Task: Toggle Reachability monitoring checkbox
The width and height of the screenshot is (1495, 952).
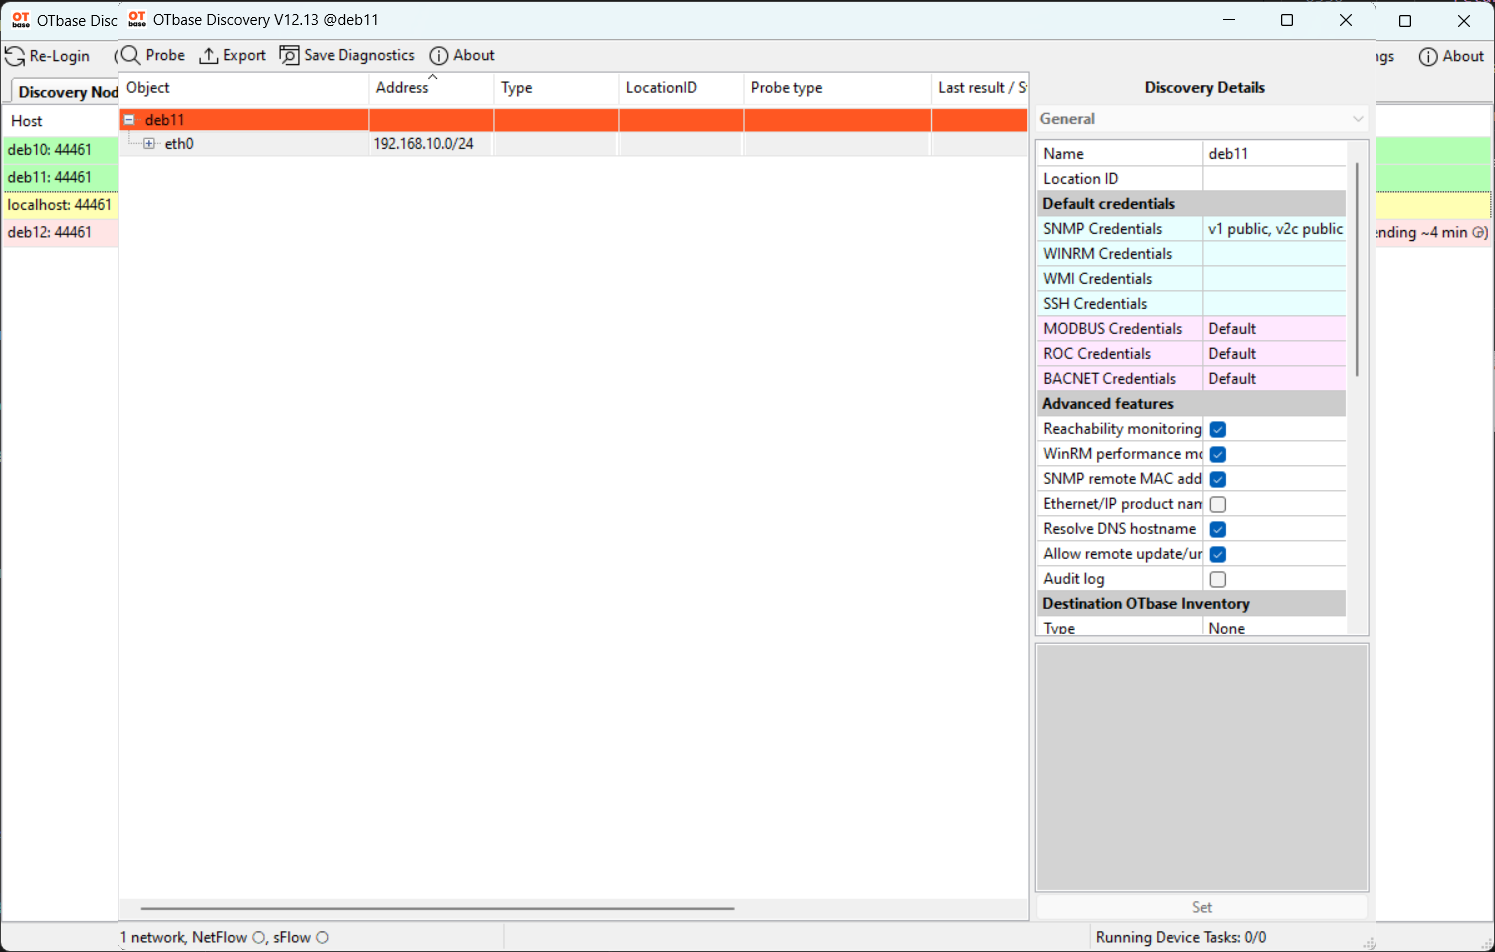Action: coord(1218,429)
